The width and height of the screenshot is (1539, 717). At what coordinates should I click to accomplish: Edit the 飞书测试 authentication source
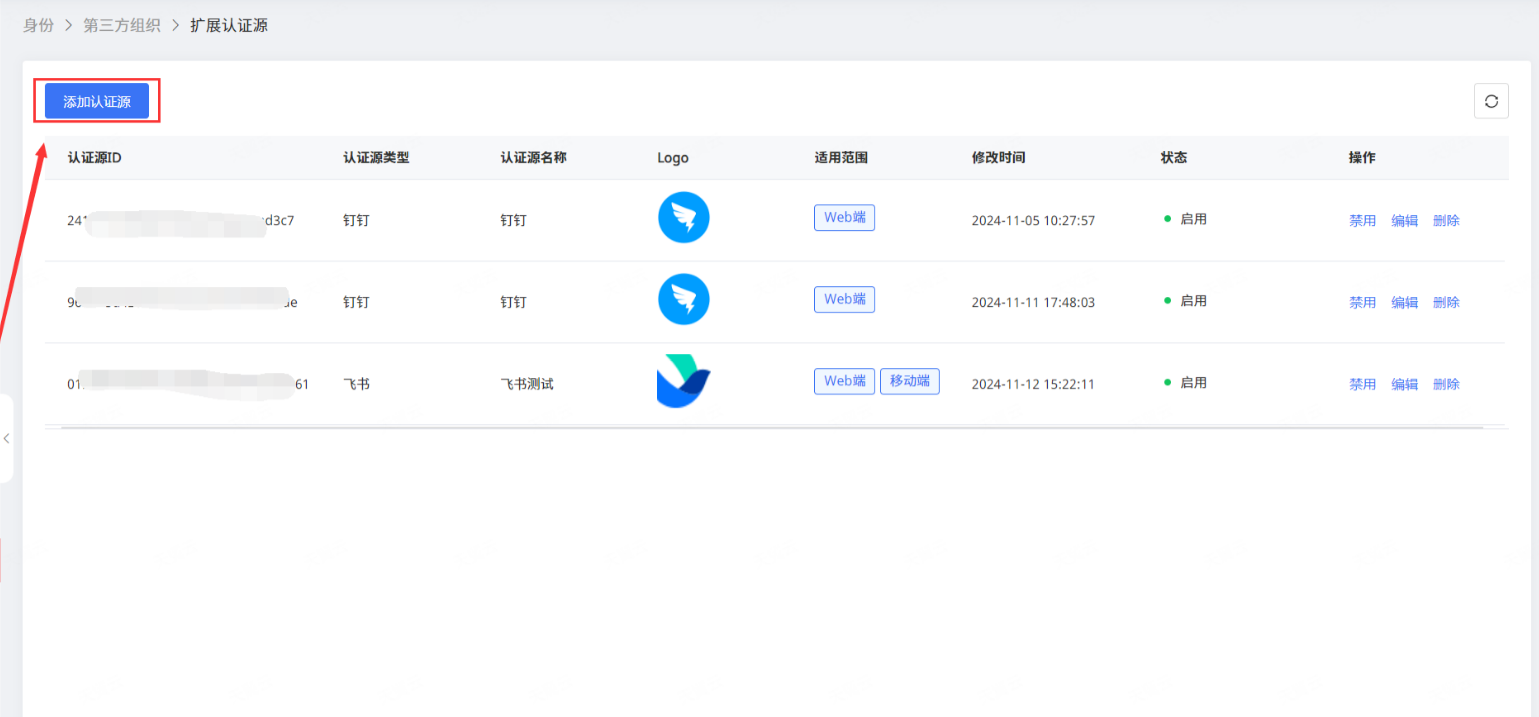point(1404,384)
